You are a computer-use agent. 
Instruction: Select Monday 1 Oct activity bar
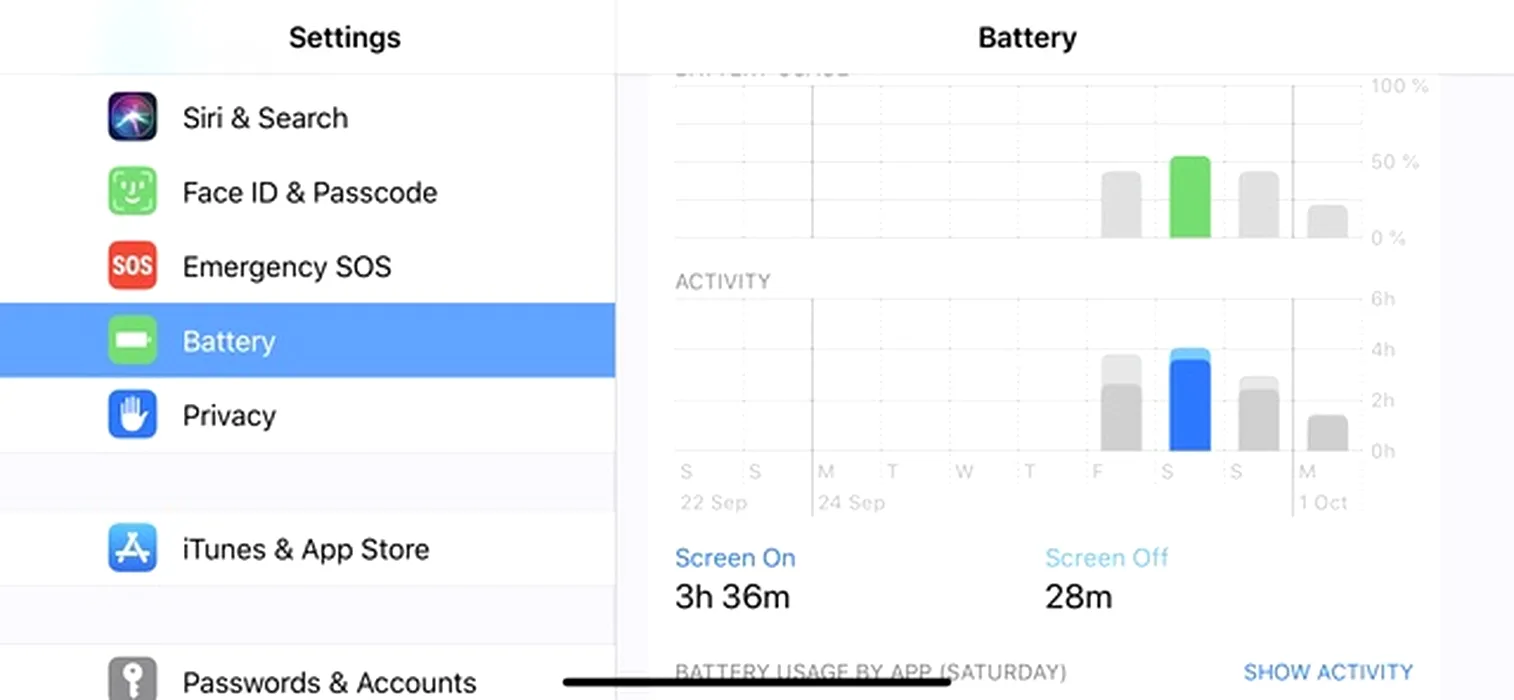tap(1328, 433)
